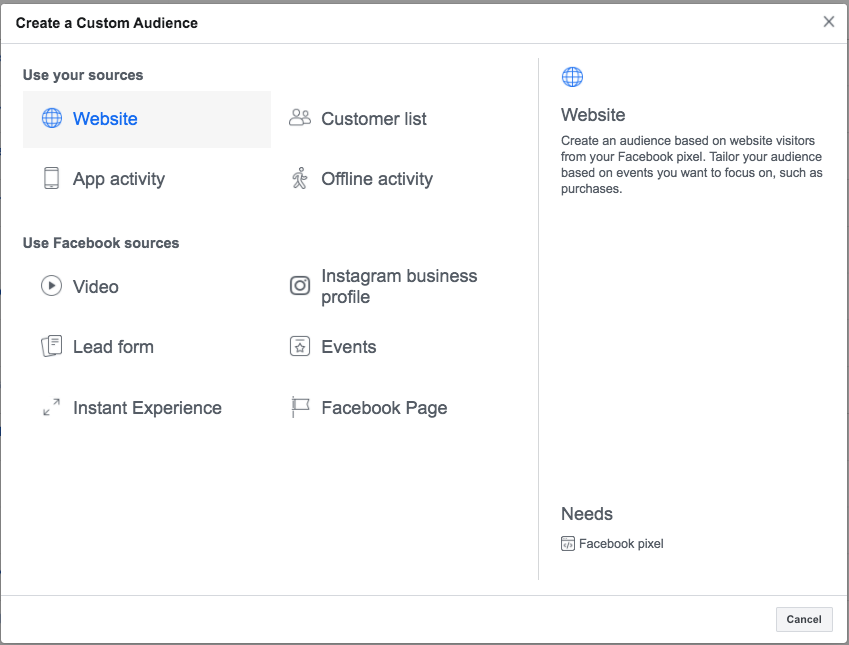The width and height of the screenshot is (849, 645).
Task: Click the large globe icon in details pane
Action: point(572,77)
